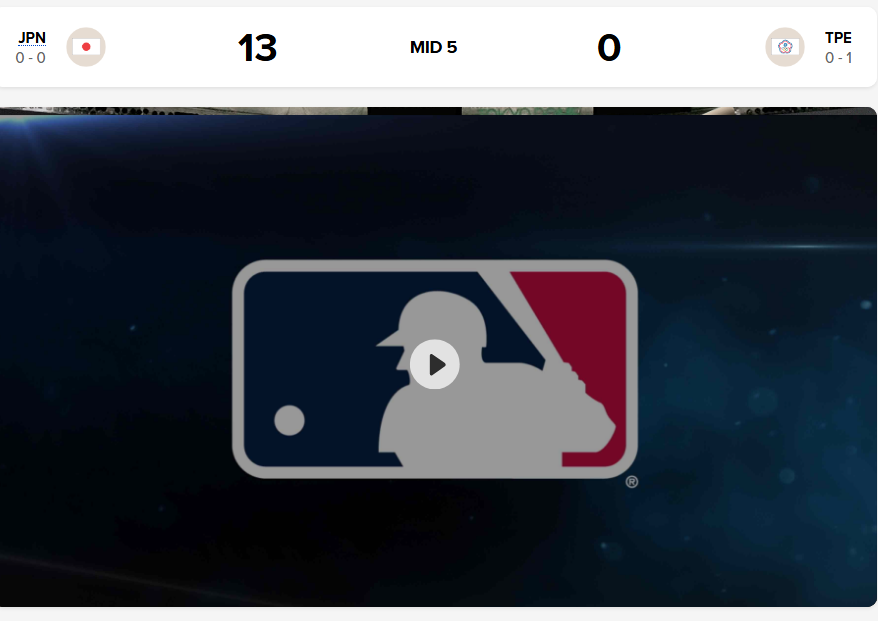Click the MID 5 inning status
The width and height of the screenshot is (878, 621).
click(433, 47)
